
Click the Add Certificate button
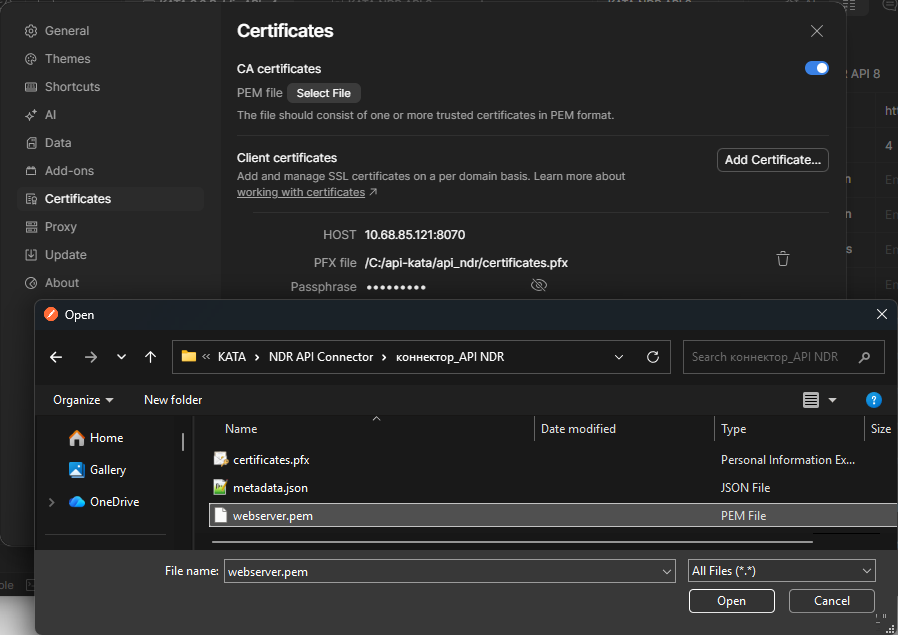tap(773, 160)
